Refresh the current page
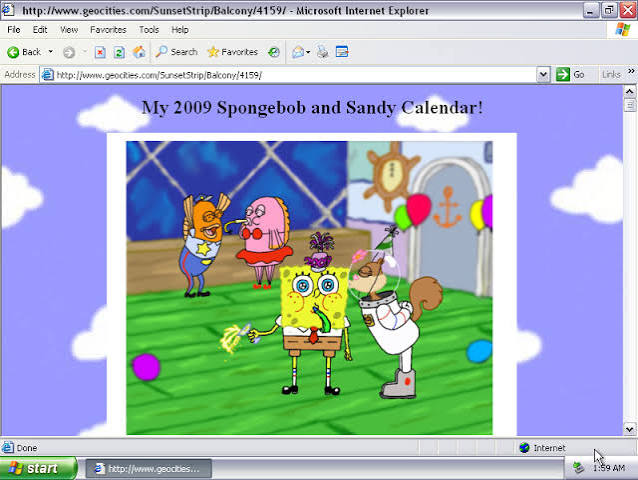The height and width of the screenshot is (480, 638). [119, 52]
